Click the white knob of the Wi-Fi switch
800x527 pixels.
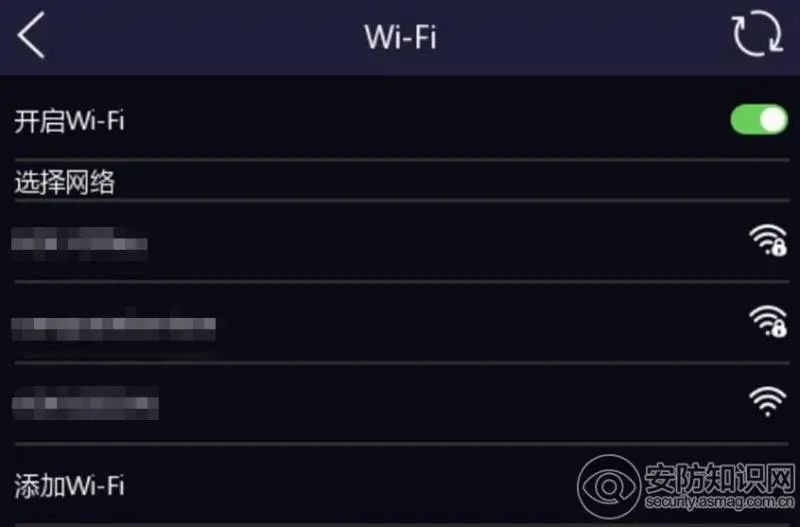coord(773,121)
